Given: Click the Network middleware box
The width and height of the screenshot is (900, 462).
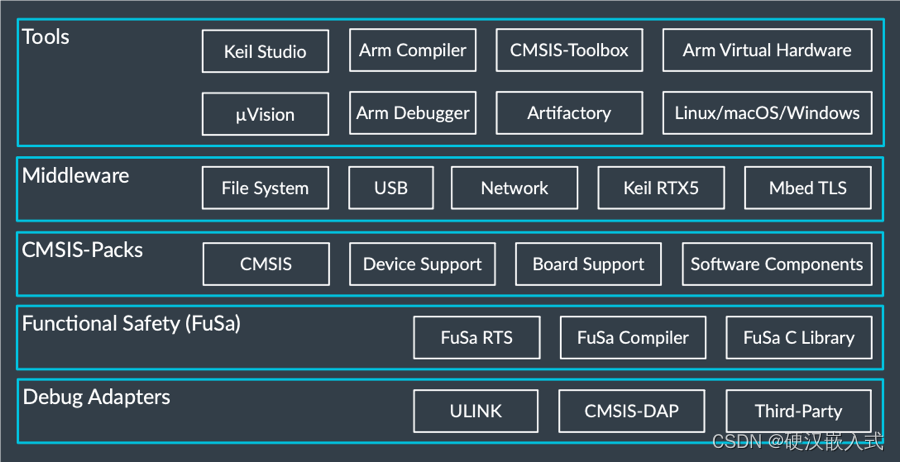Looking at the screenshot, I should pyautogui.click(x=514, y=188).
